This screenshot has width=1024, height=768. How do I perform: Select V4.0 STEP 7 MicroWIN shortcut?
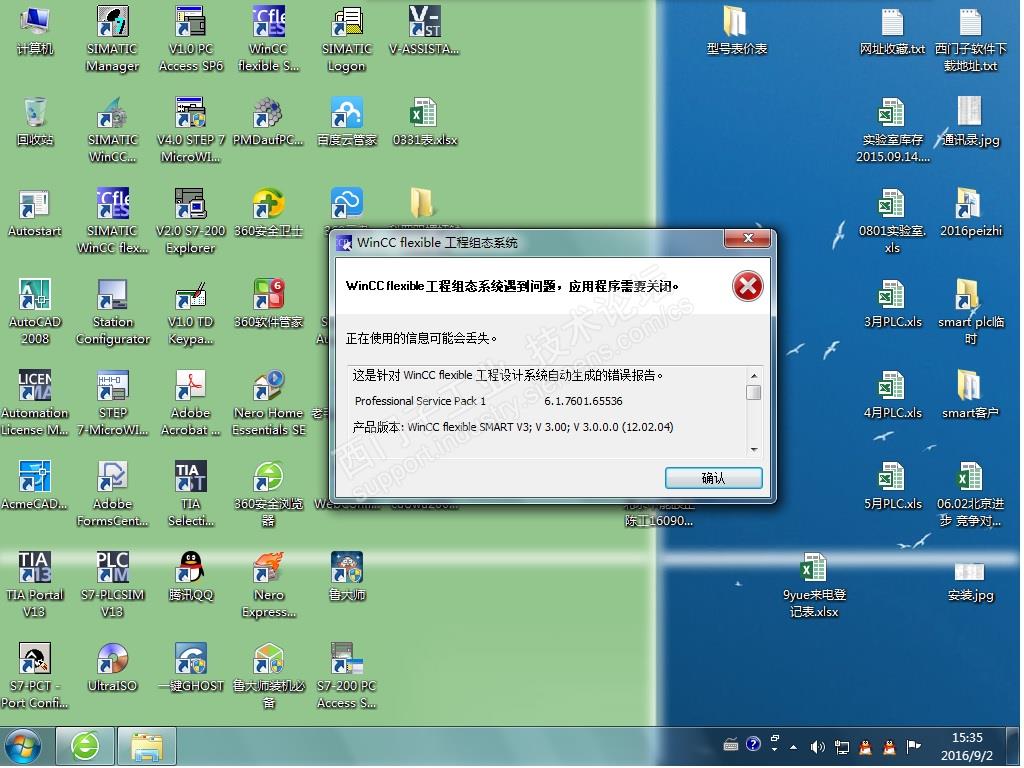tap(191, 129)
